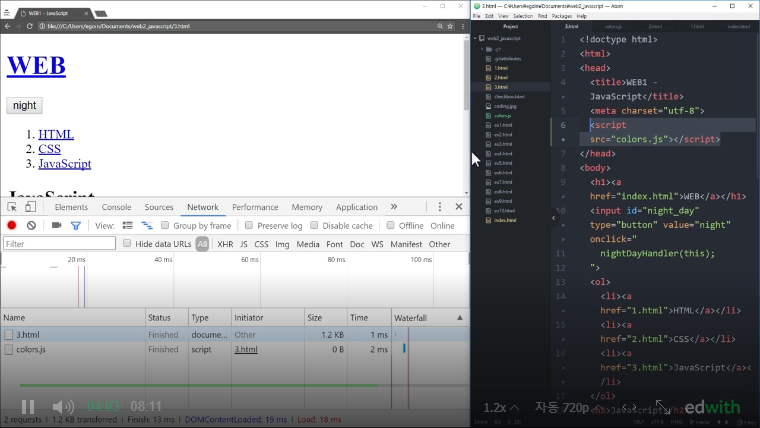Switch to the Sources tab

click(x=158, y=207)
